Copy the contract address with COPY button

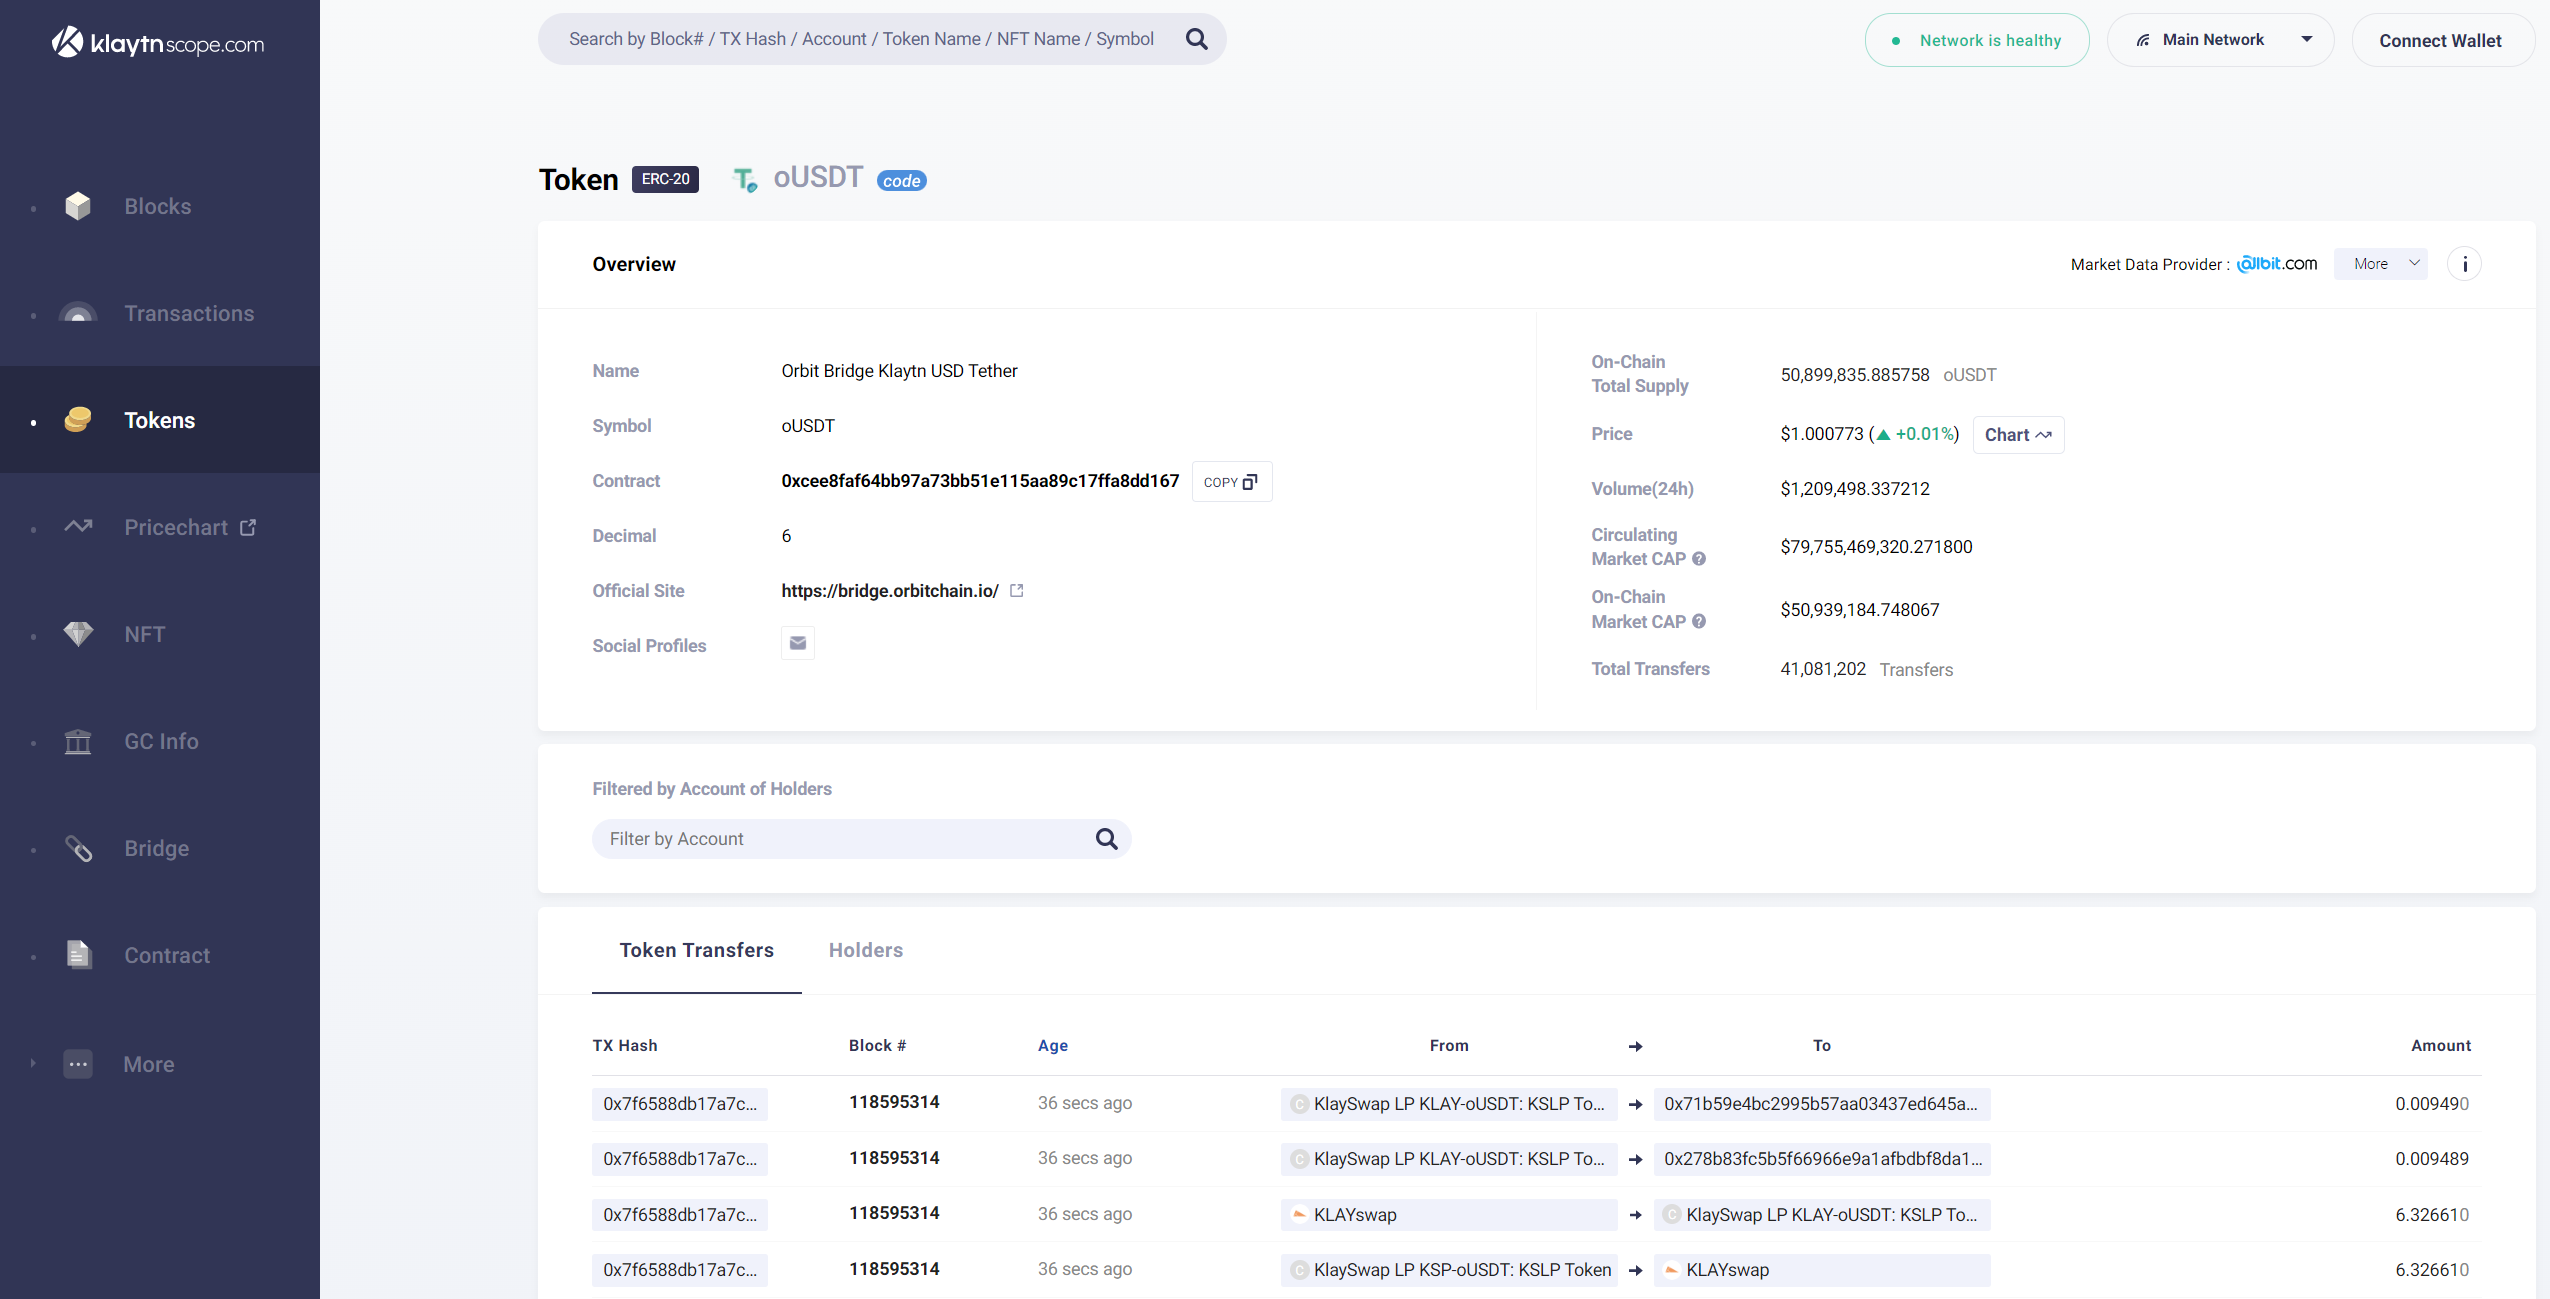[1231, 482]
